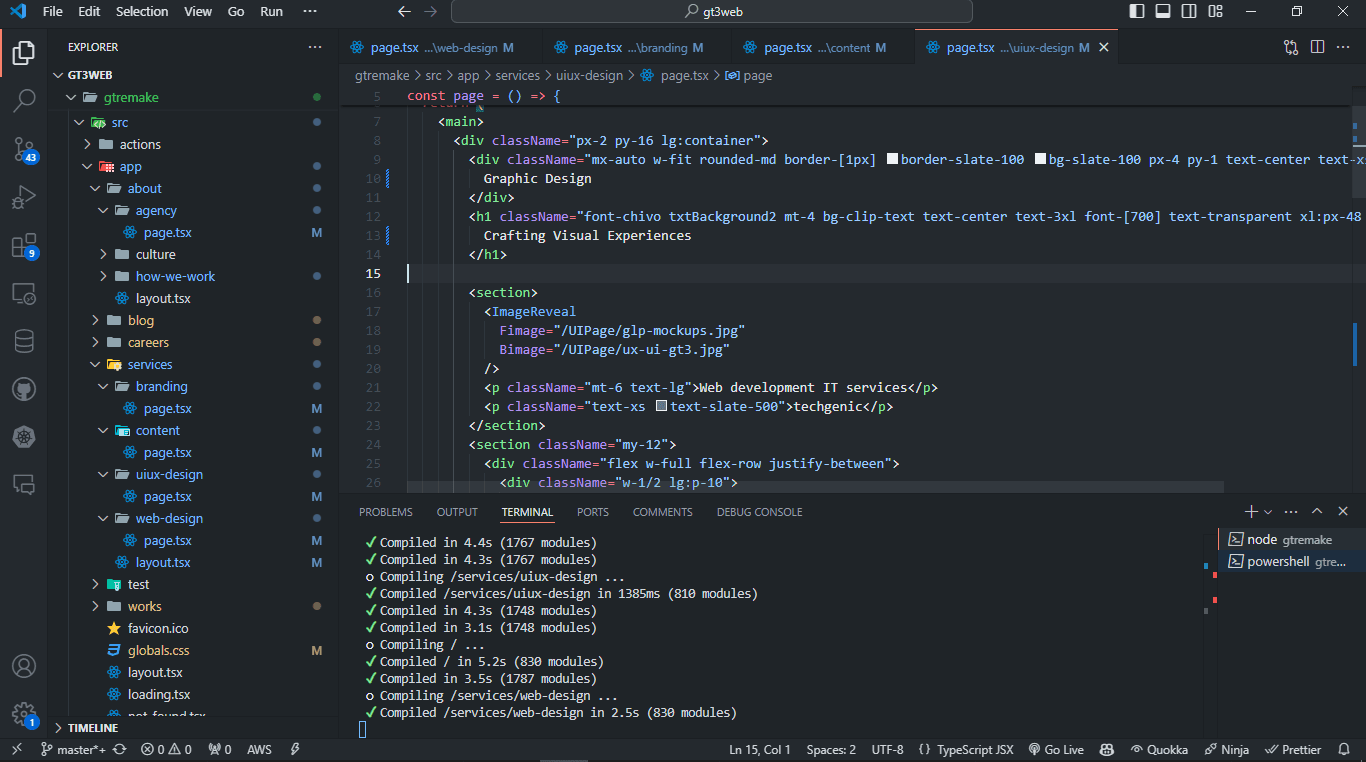
Task: Open the Explorer view in activity bar
Action: tap(23, 52)
